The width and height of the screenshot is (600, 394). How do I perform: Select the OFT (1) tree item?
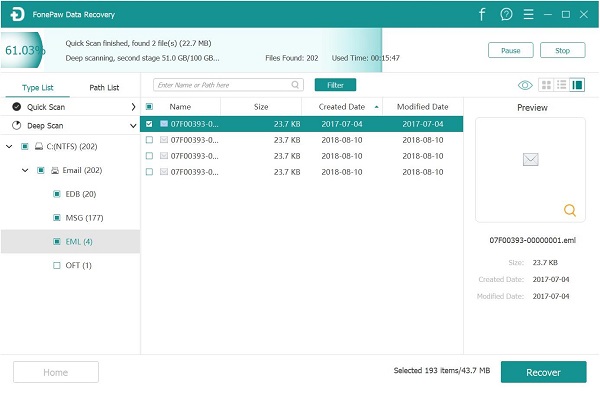[78, 265]
